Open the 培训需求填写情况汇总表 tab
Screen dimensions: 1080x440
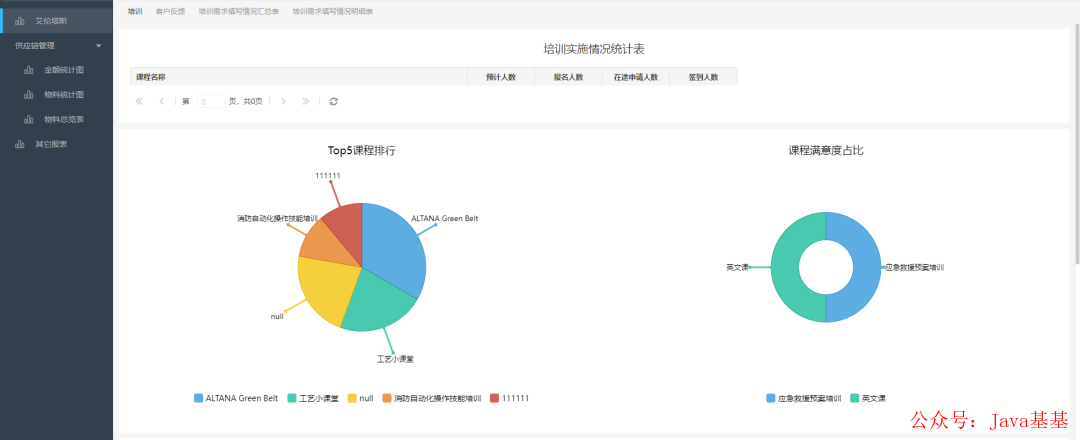click(x=238, y=12)
